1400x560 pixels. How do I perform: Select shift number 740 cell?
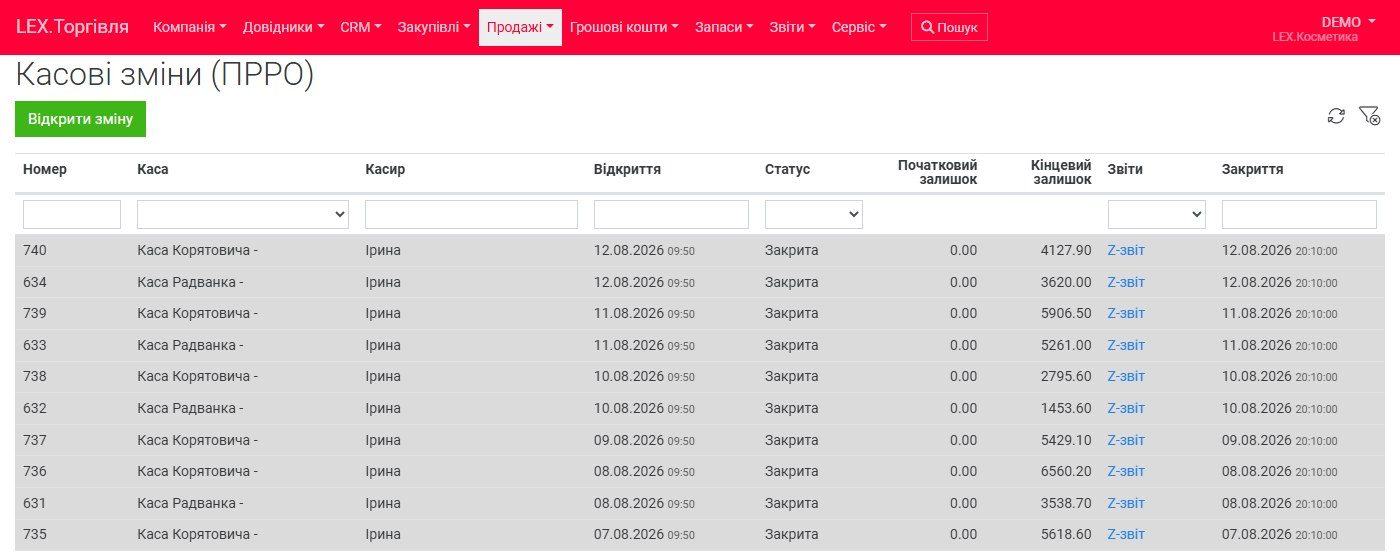click(x=35, y=250)
